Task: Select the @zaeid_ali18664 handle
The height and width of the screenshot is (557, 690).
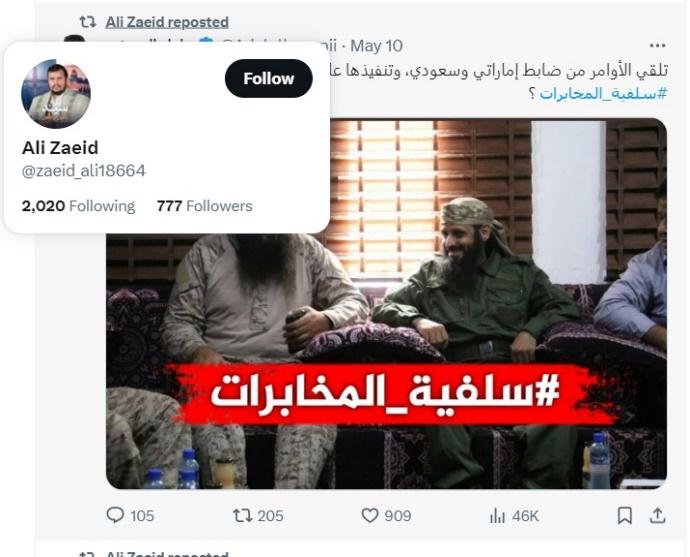Action: pyautogui.click(x=84, y=171)
